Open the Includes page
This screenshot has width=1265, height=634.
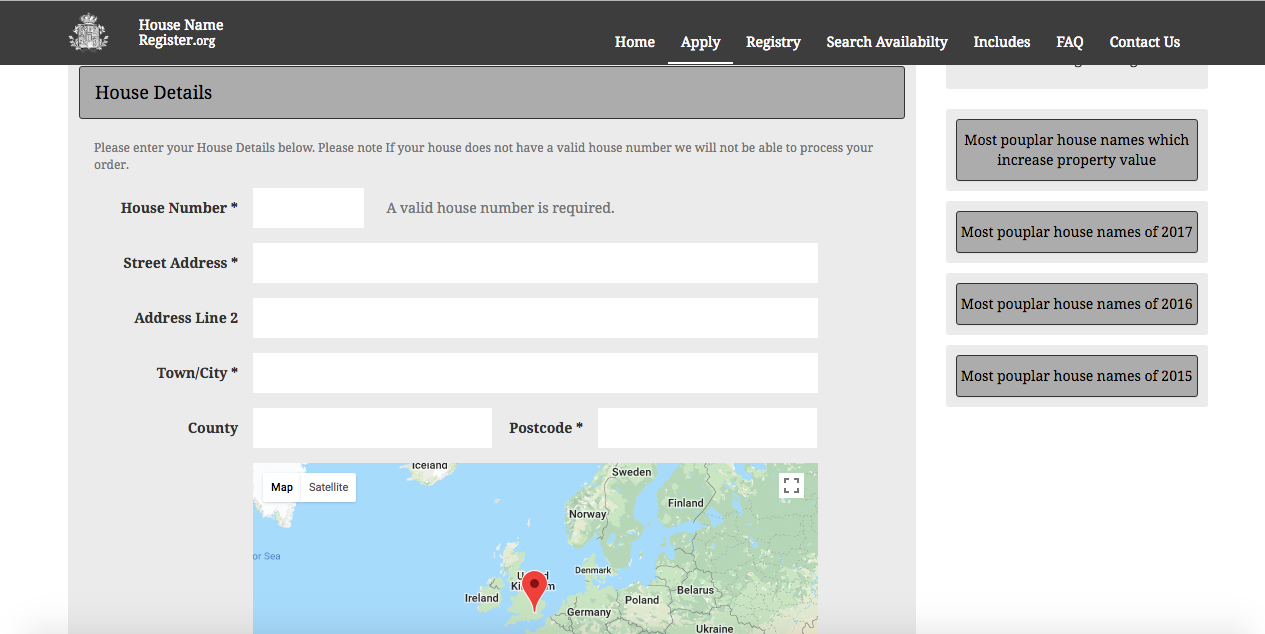1002,42
